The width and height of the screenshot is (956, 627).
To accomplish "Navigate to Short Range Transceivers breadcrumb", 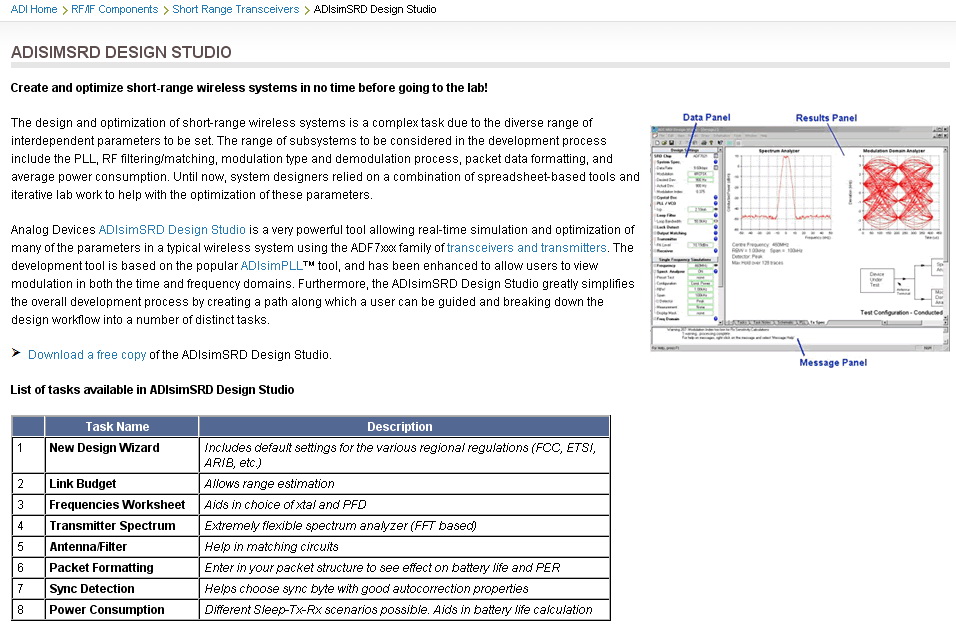I will (x=235, y=9).
